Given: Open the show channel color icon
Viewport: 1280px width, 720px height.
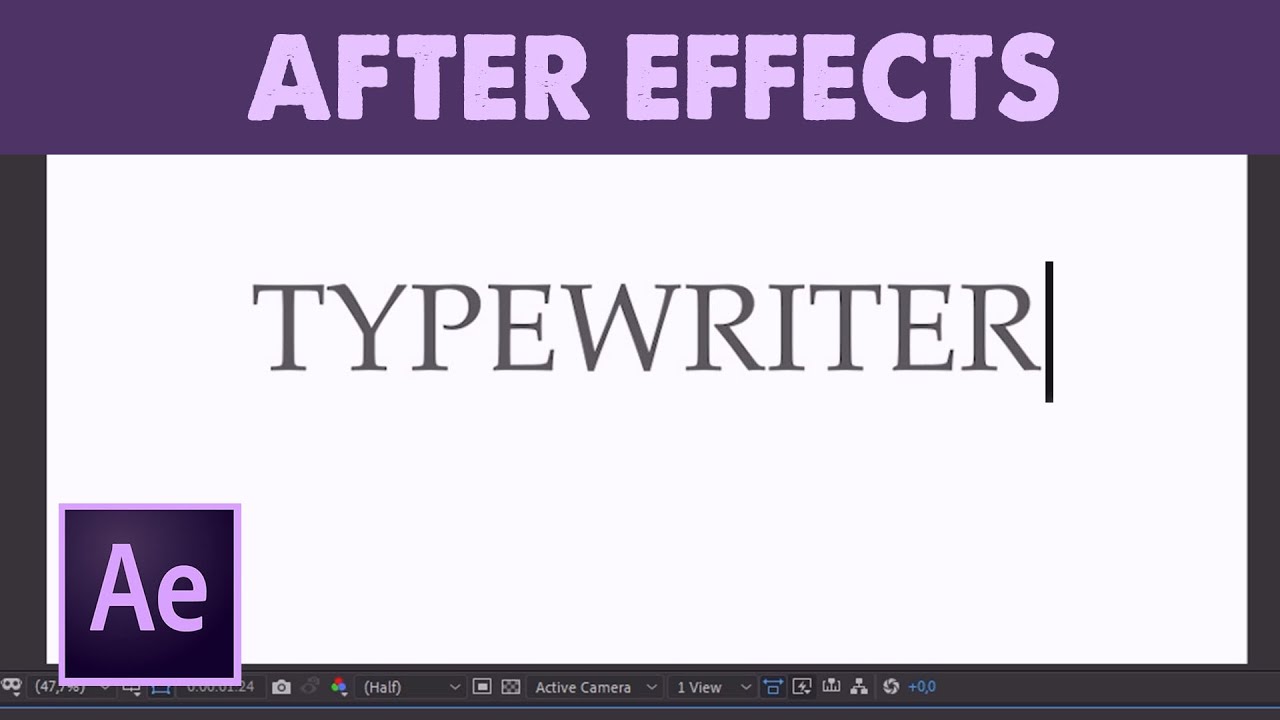Looking at the screenshot, I should (x=339, y=688).
